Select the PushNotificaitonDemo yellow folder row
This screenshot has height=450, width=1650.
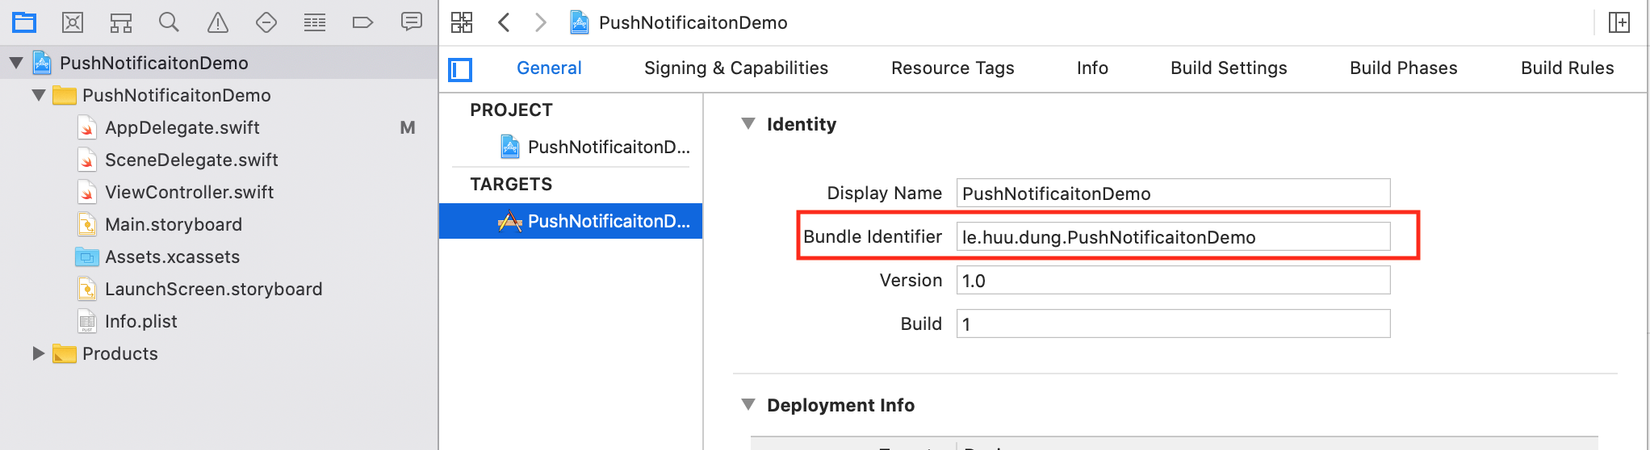[219, 95]
